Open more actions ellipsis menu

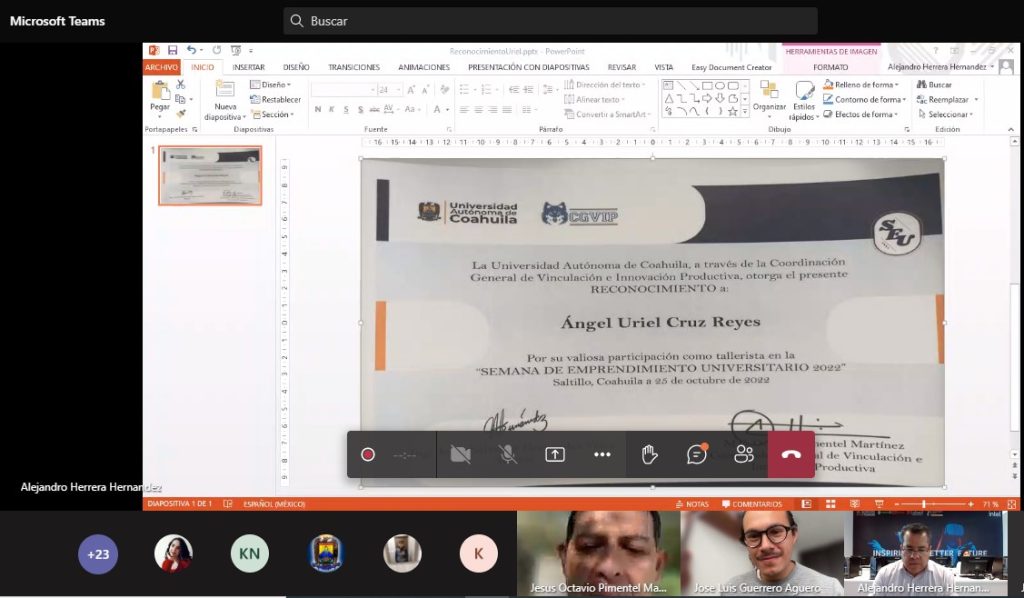(602, 454)
